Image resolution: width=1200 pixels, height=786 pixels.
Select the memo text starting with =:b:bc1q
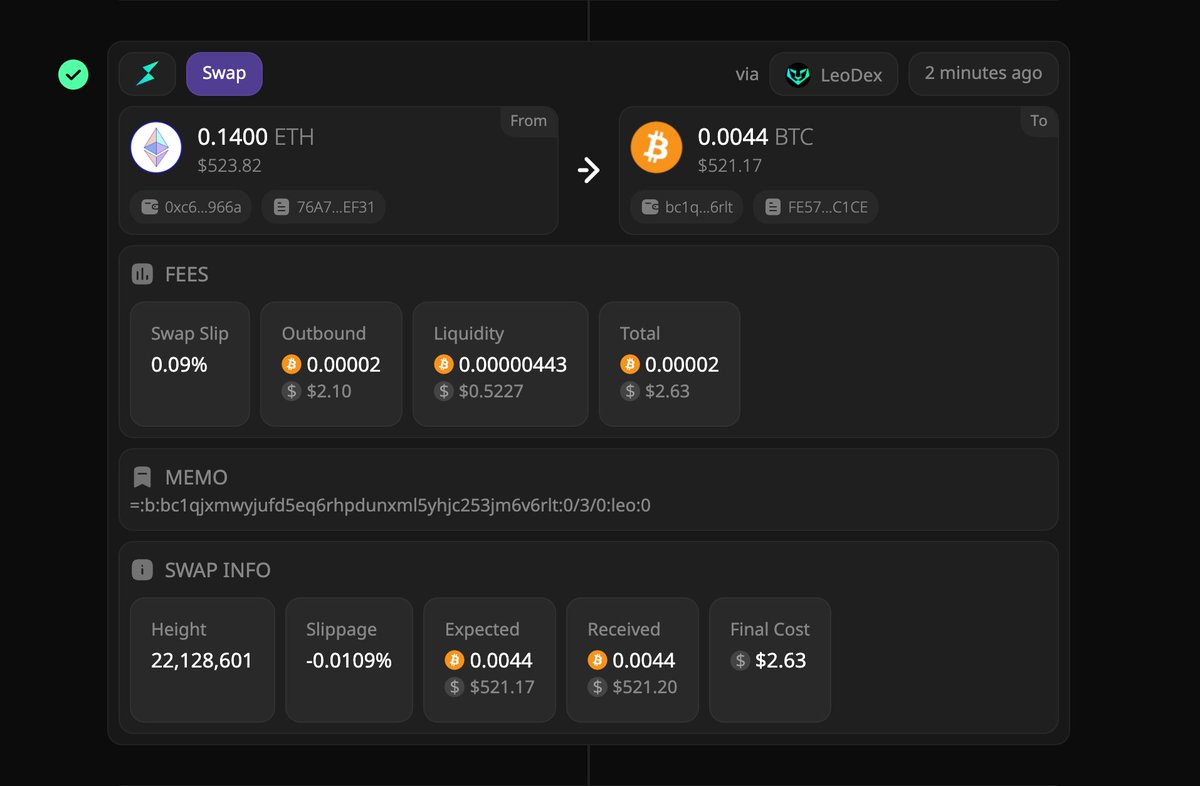pos(390,505)
